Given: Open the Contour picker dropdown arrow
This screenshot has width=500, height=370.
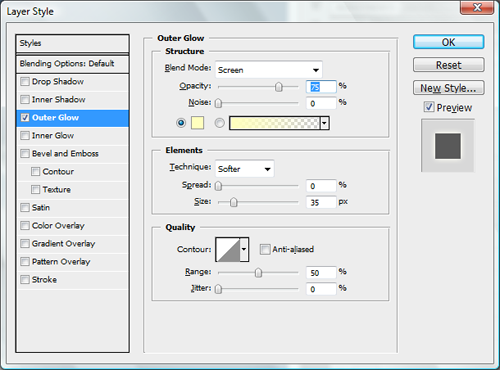Looking at the screenshot, I should 244,249.
